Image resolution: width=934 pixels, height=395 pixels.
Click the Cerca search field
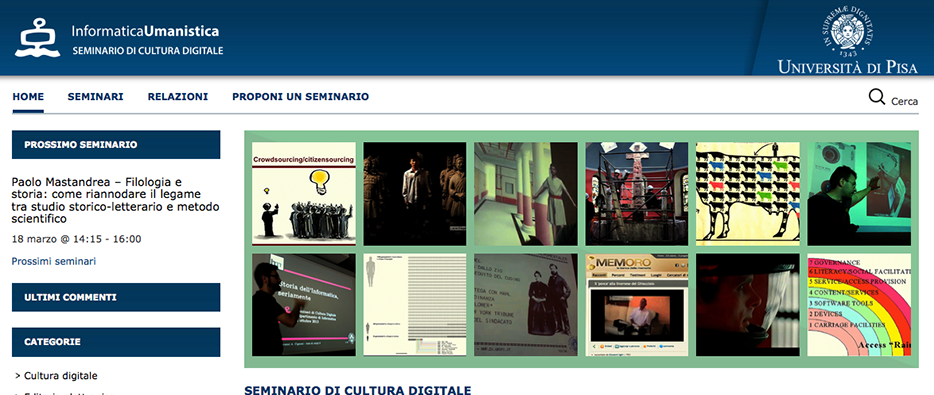[904, 101]
